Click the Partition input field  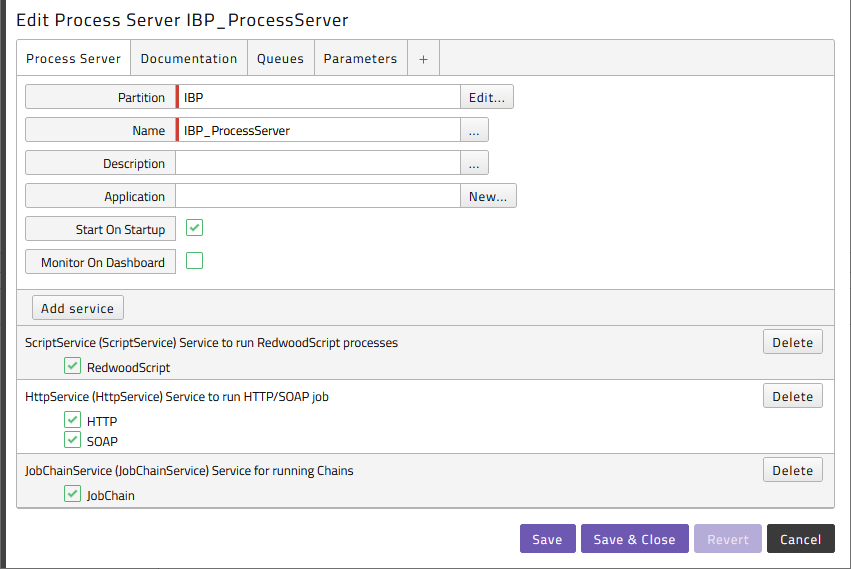[x=319, y=97]
